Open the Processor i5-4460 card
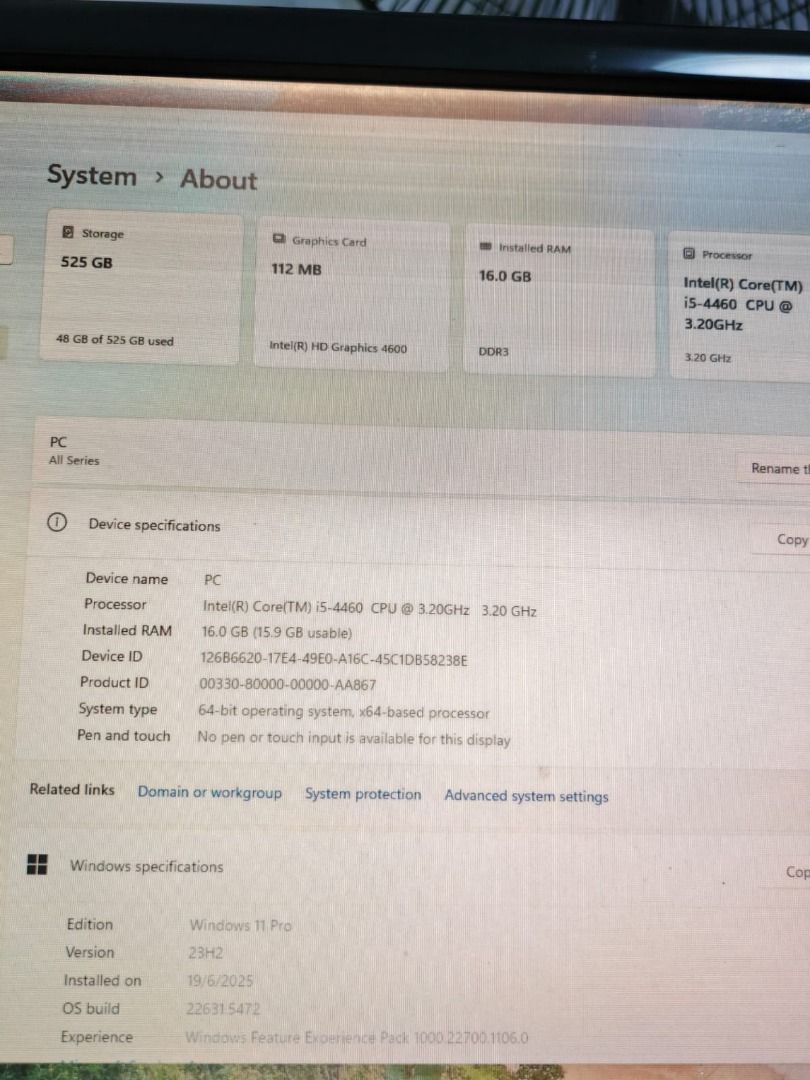The width and height of the screenshot is (810, 1080). pos(740,307)
